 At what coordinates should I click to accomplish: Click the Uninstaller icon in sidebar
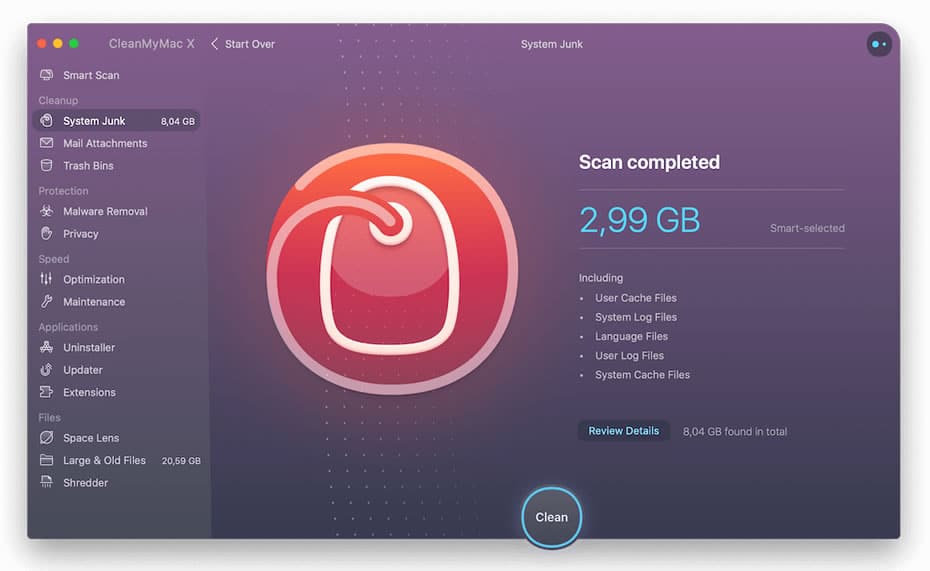[46, 347]
